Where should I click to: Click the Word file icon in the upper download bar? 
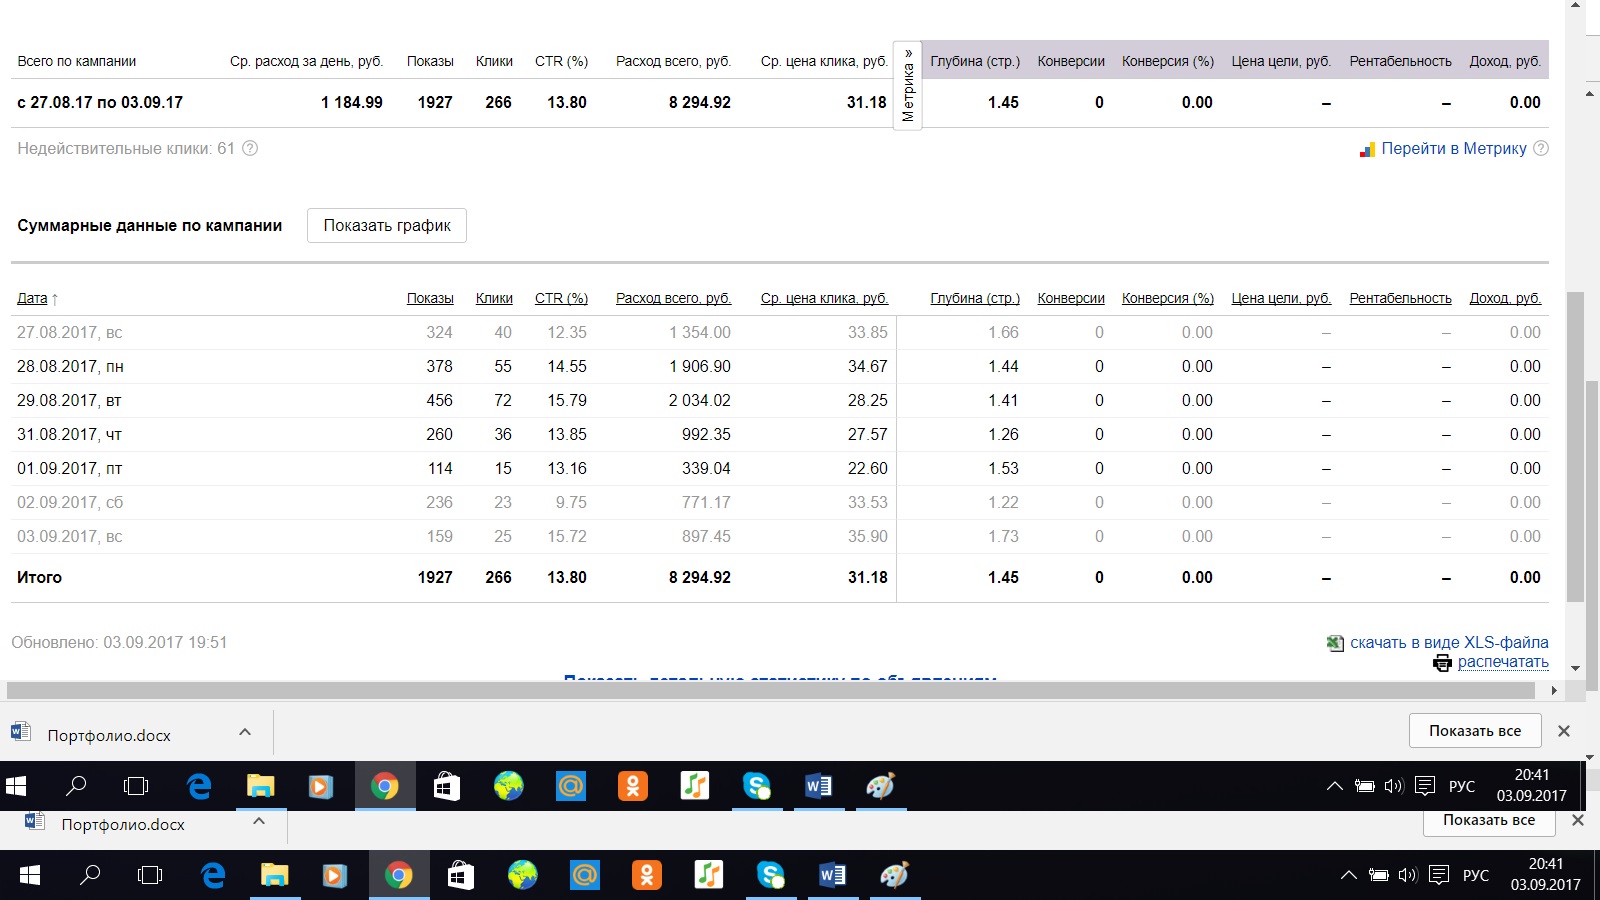pyautogui.click(x=20, y=732)
